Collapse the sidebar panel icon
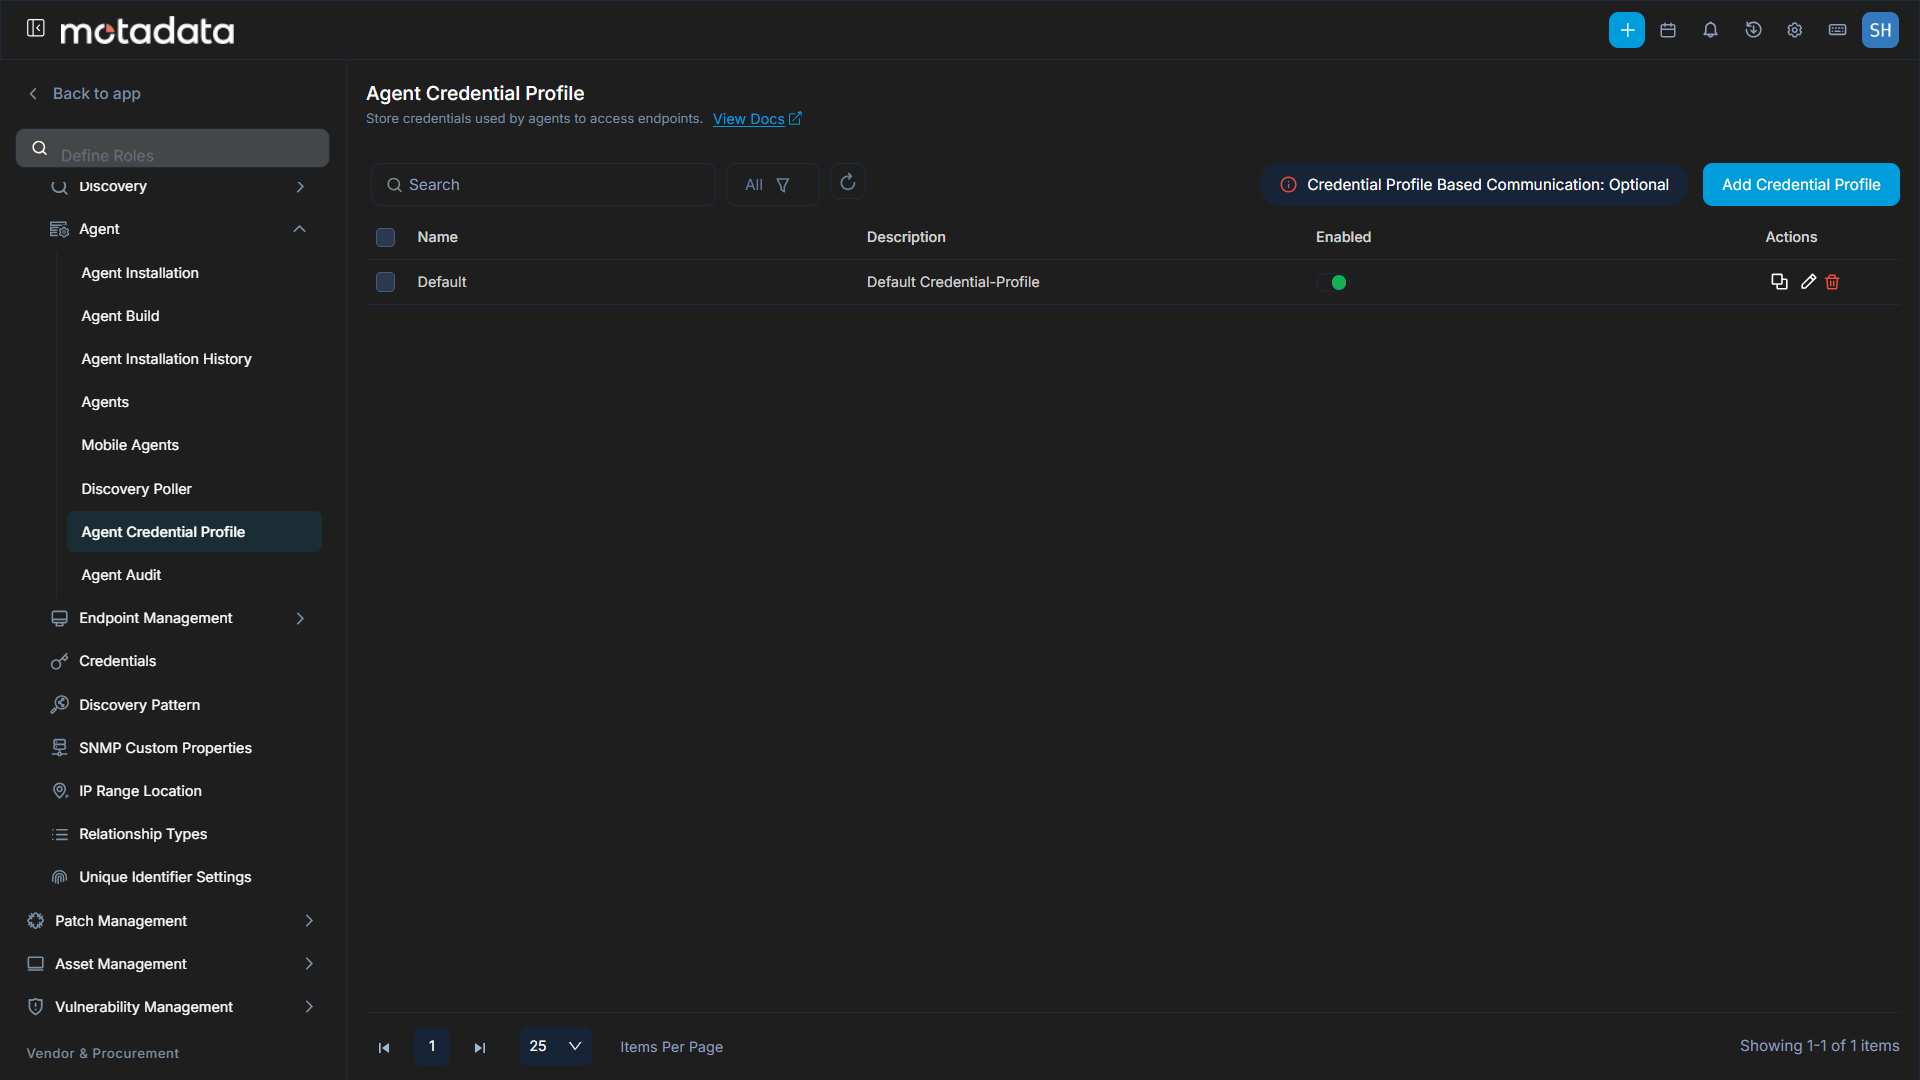The width and height of the screenshot is (1920, 1080). [36, 29]
